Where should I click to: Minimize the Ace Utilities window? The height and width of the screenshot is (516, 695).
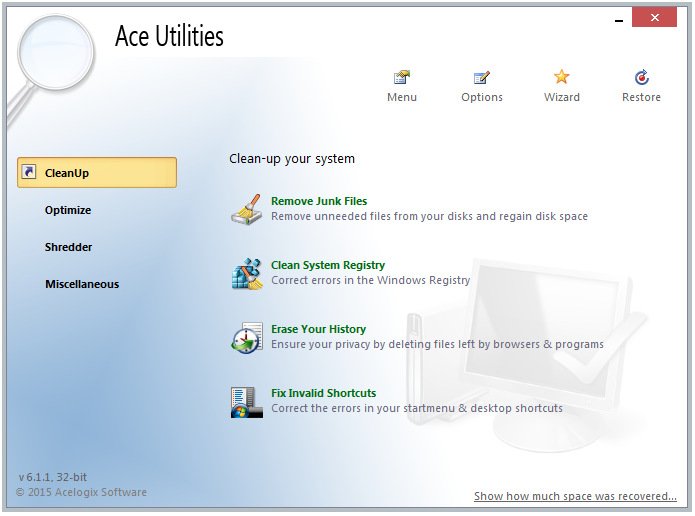coord(619,20)
